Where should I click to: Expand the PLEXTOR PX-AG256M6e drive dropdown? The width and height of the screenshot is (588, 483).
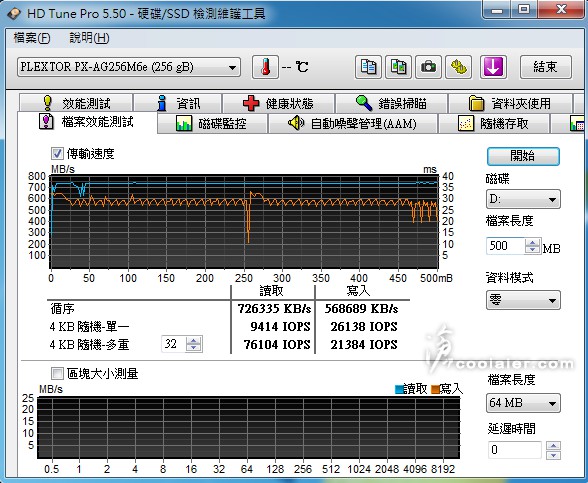pos(129,67)
